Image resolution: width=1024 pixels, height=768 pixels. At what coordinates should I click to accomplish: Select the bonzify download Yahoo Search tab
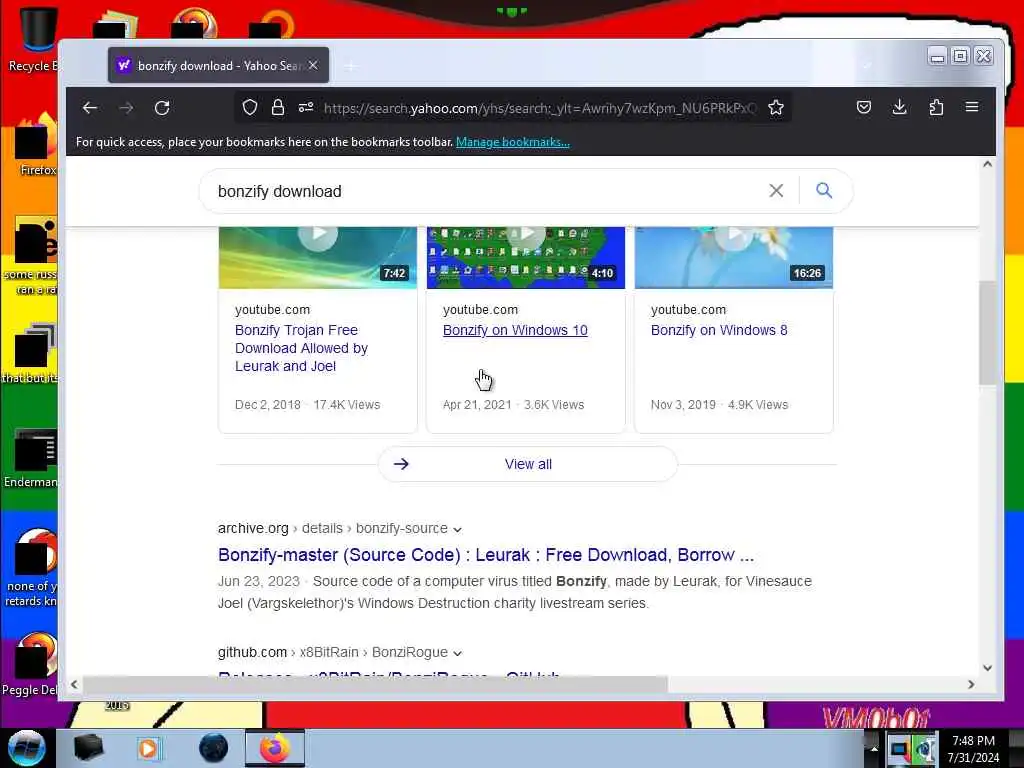coord(218,65)
